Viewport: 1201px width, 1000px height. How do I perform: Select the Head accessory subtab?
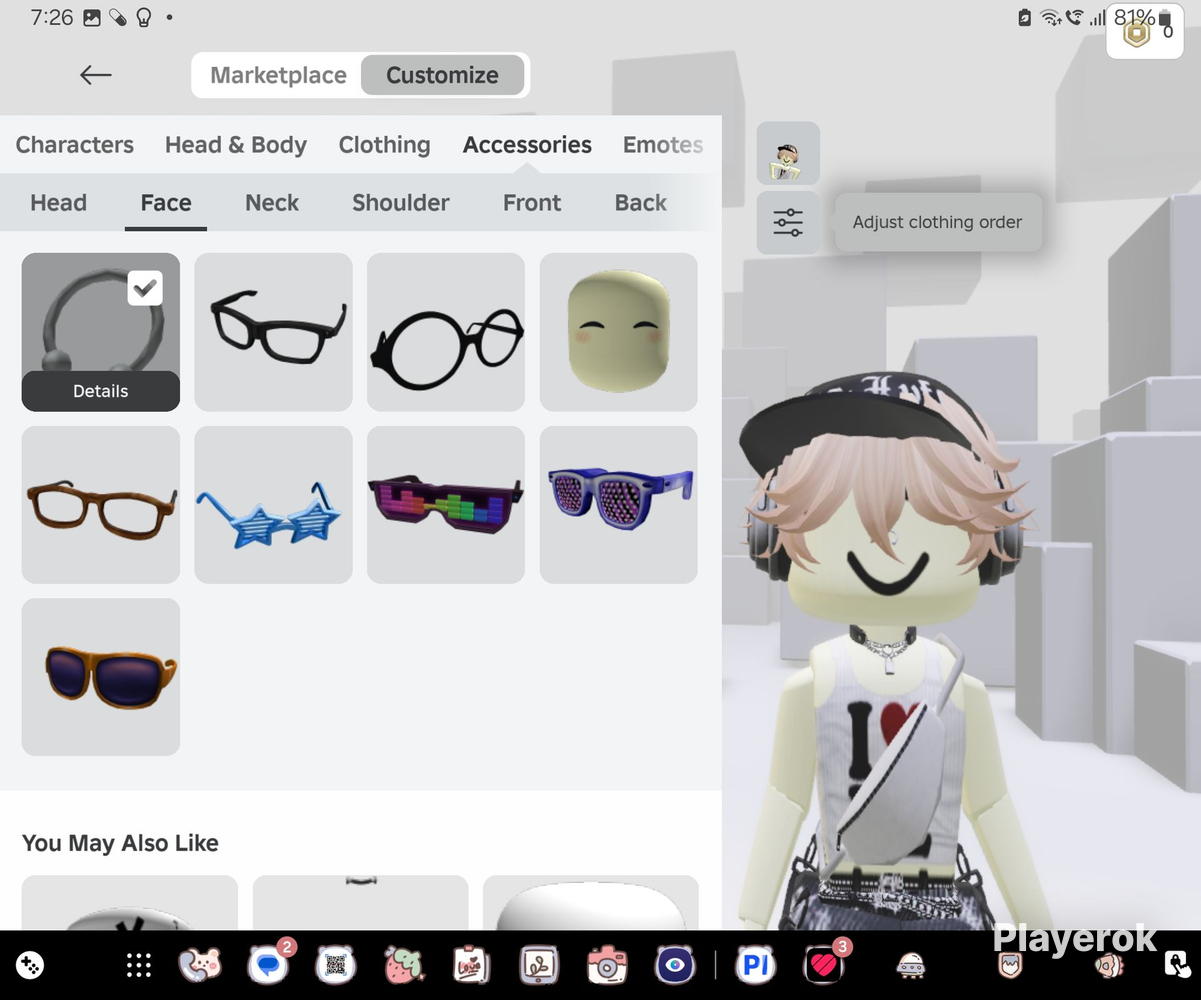[59, 203]
